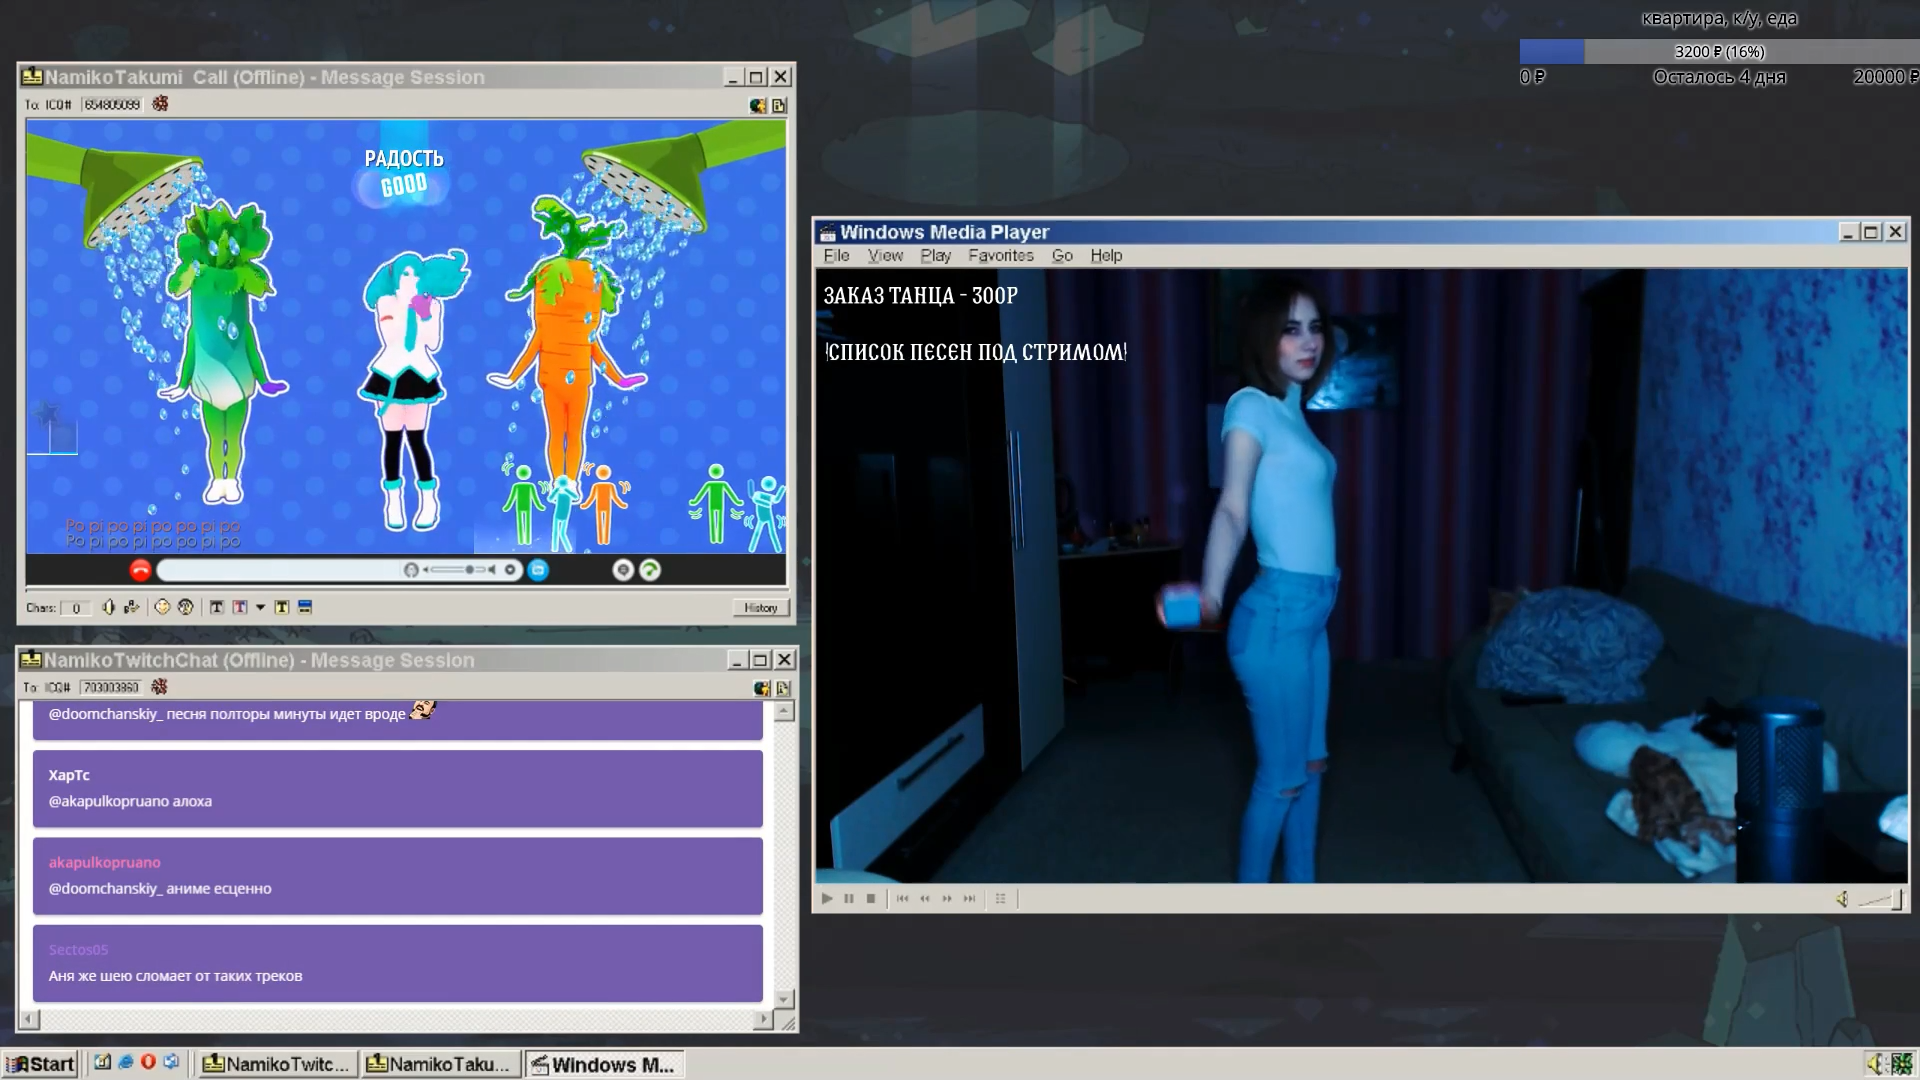Click chat scrollbar down arrow
1920x1080 pixels.
[785, 999]
